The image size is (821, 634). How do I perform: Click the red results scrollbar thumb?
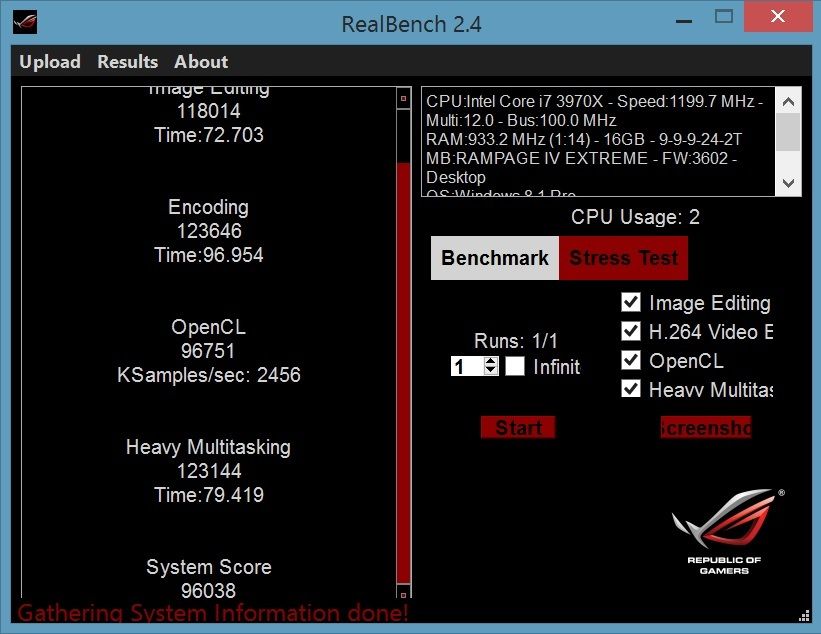[x=403, y=373]
